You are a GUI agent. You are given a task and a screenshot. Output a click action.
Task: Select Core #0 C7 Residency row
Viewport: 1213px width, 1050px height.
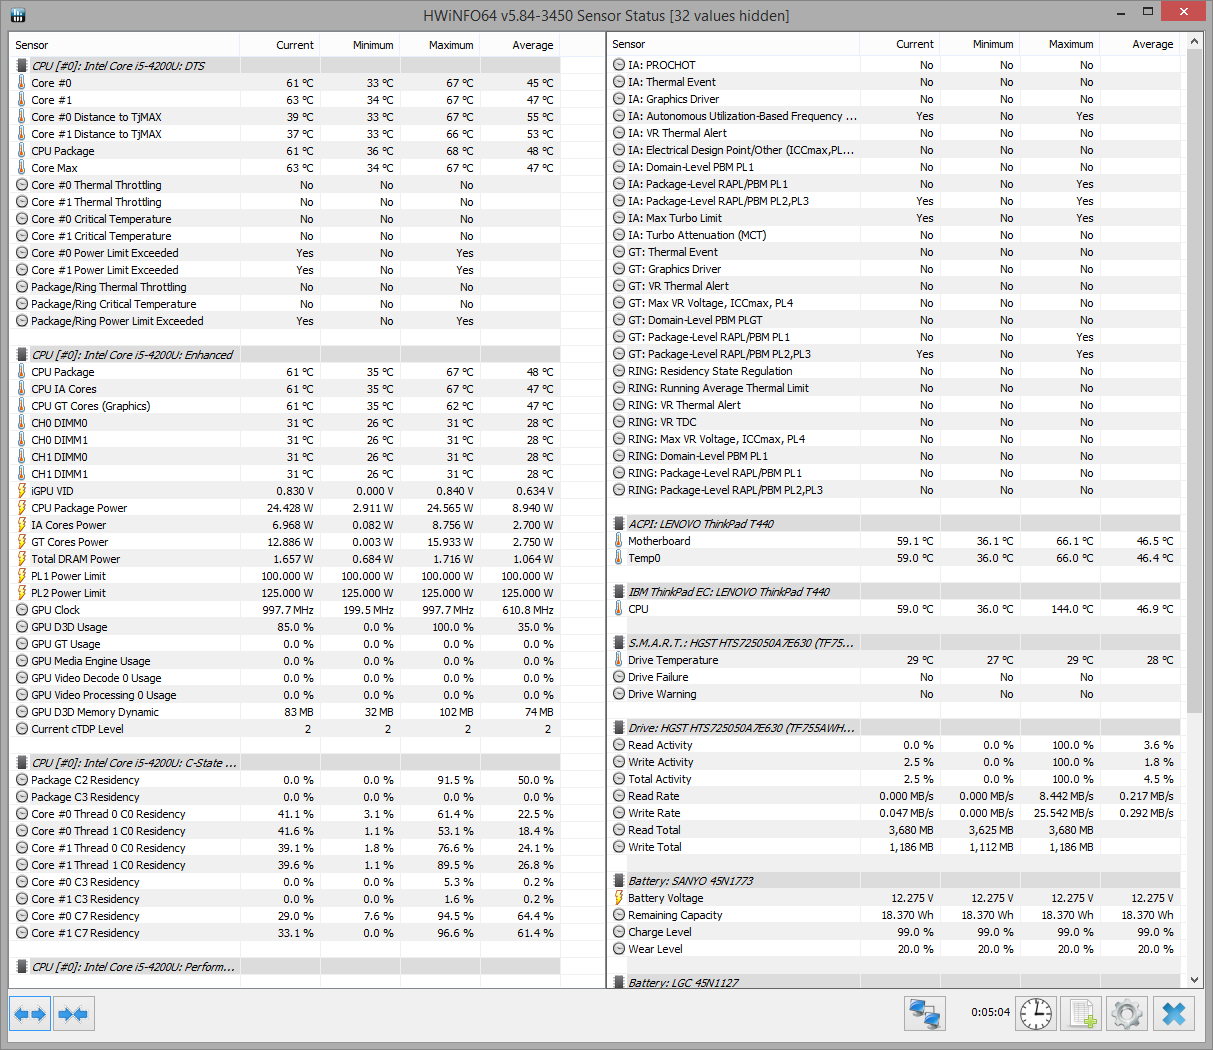coord(285,916)
